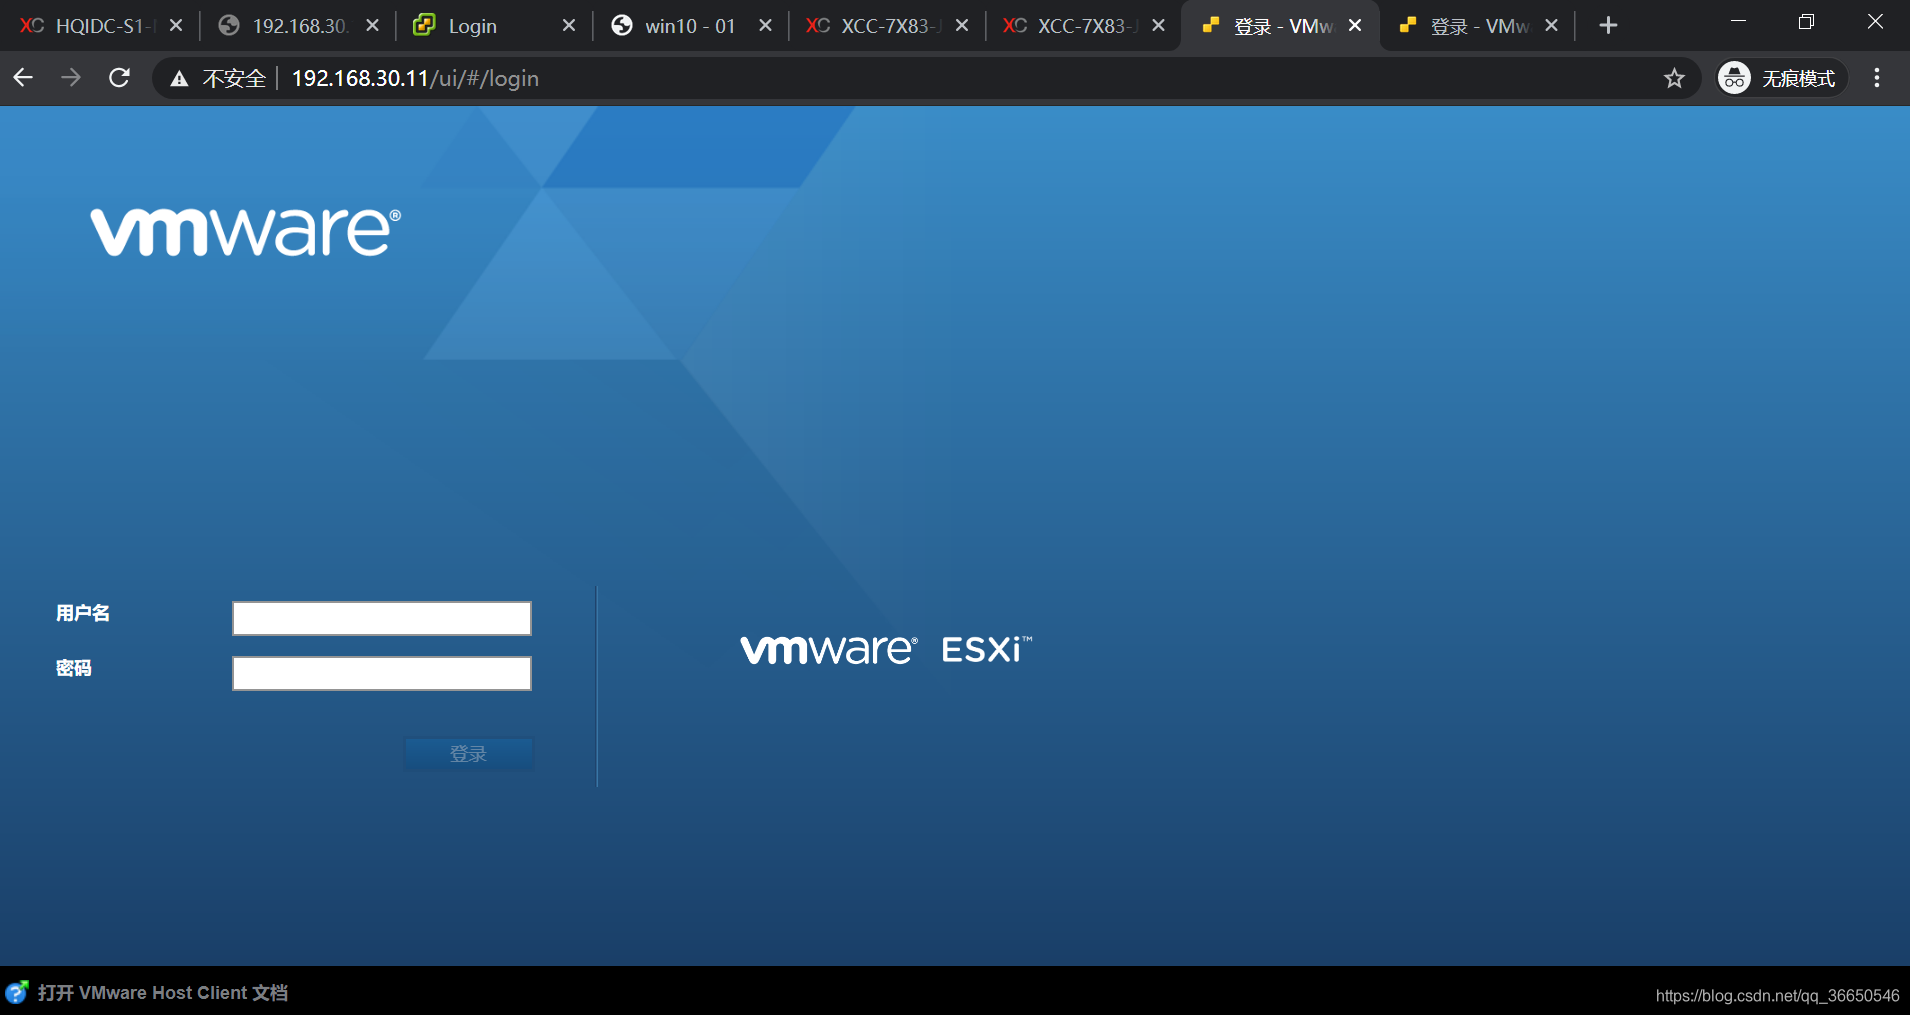This screenshot has height=1015, width=1910.
Task: Click the browser back arrow
Action: coord(23,78)
